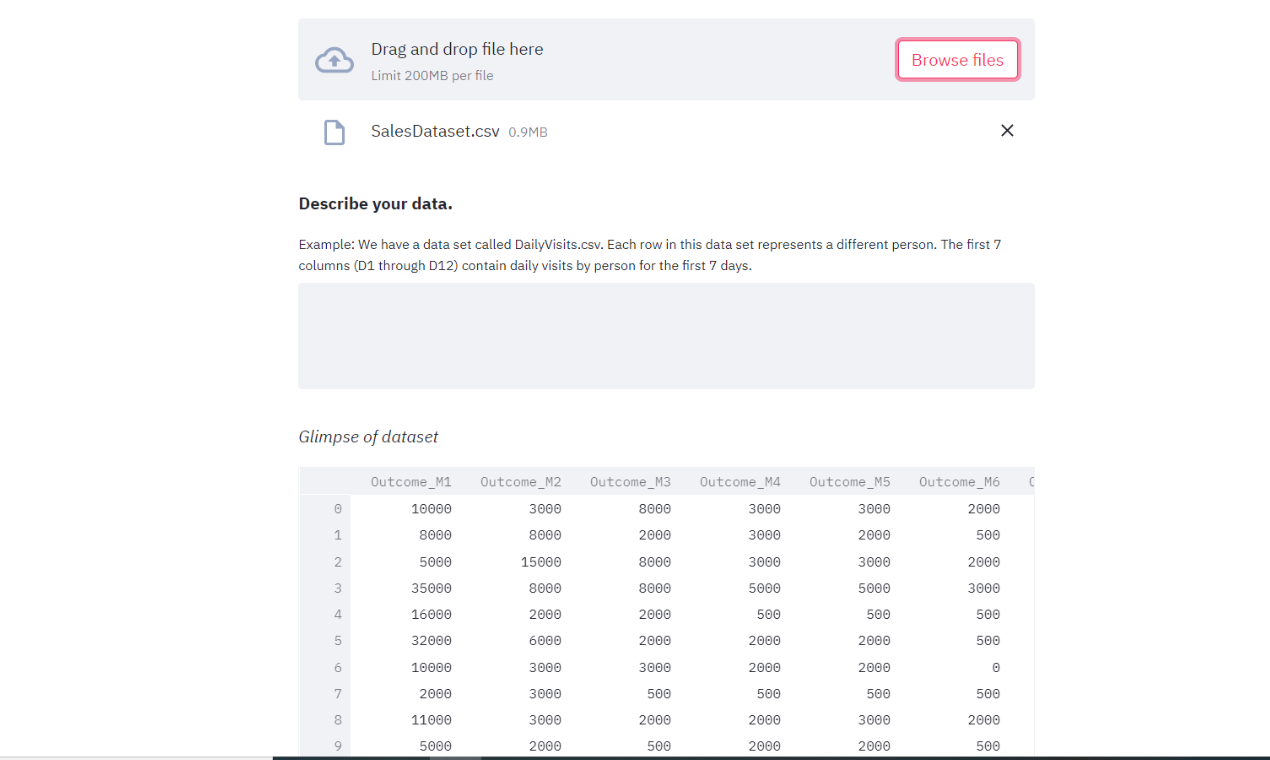
Task: Focus the Describe your data text area
Action: (666, 336)
